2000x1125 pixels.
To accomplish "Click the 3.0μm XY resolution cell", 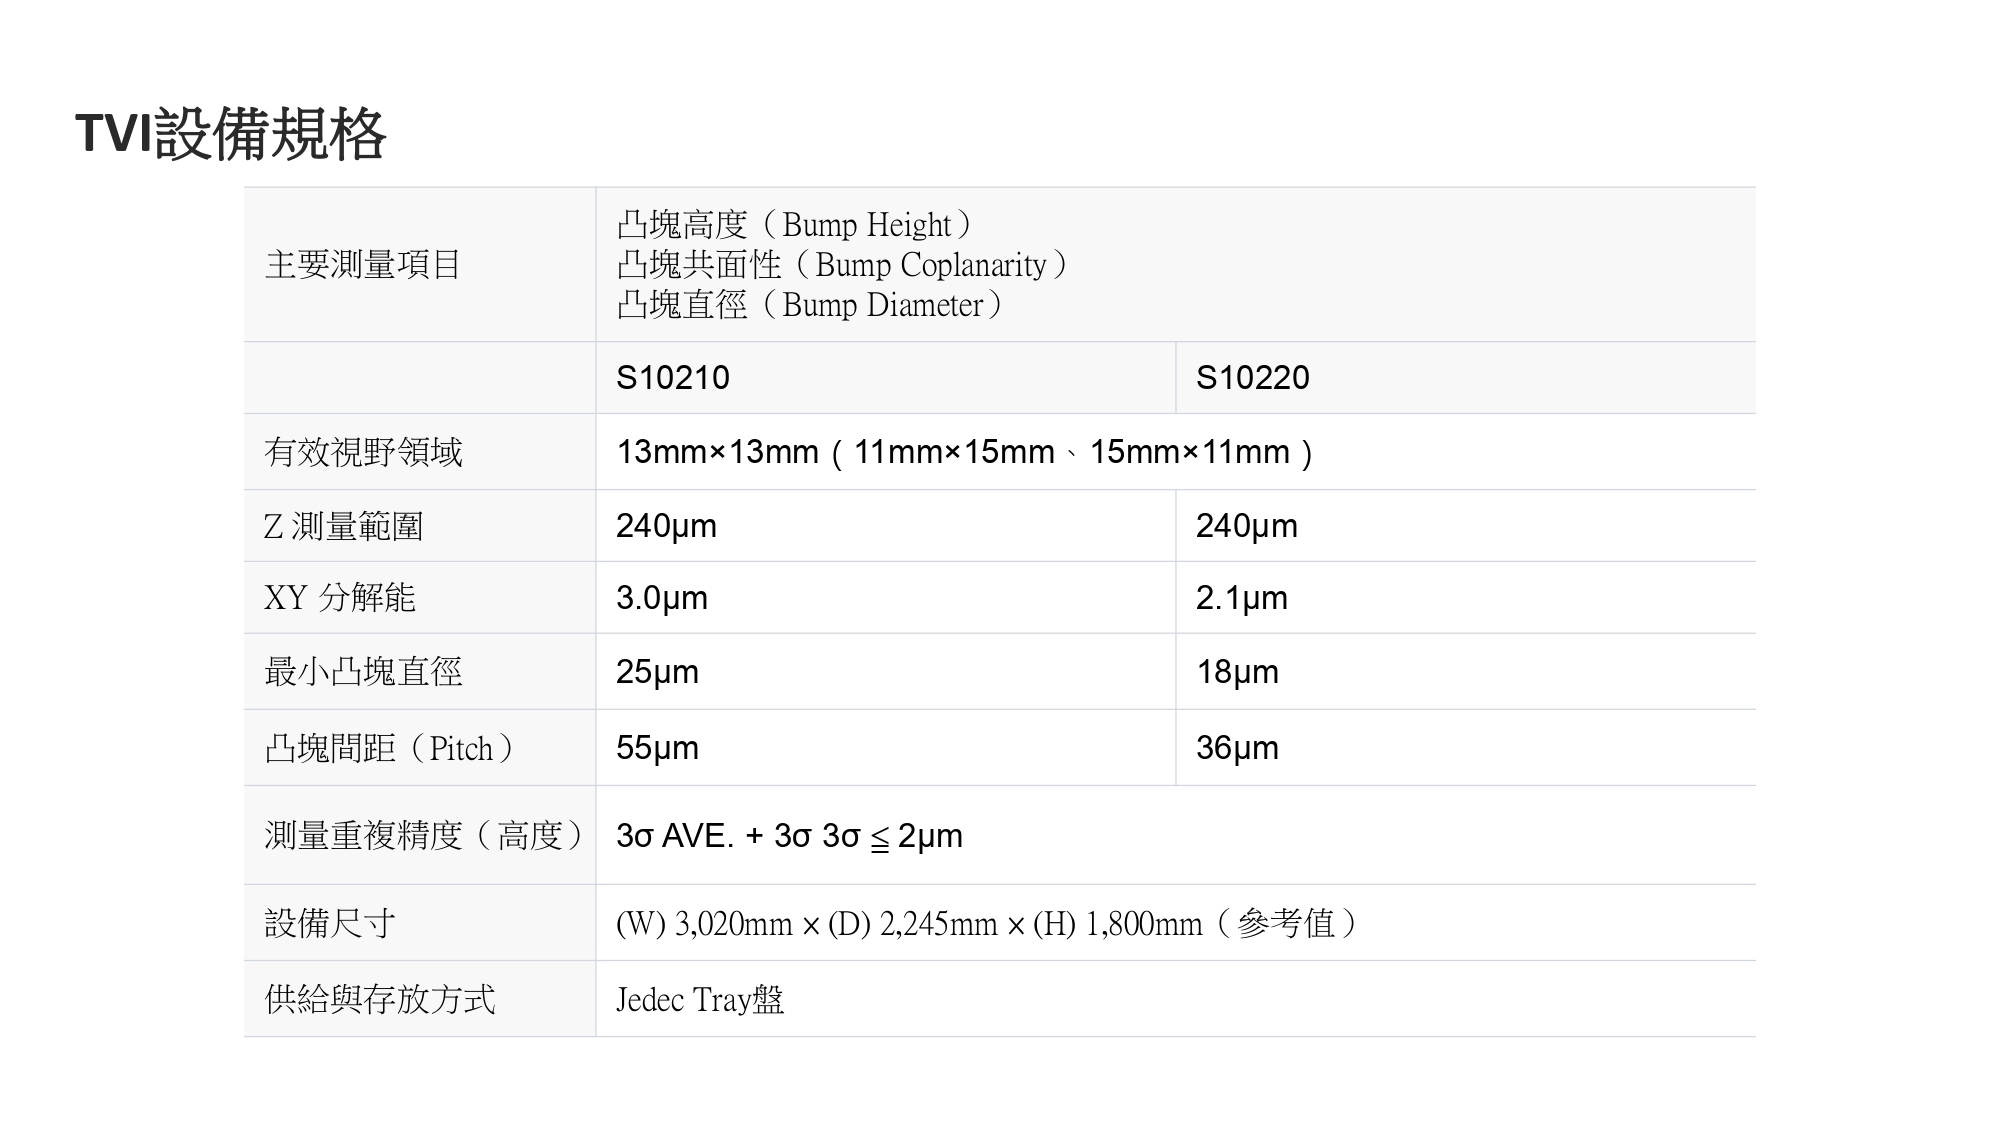I will coord(662,598).
